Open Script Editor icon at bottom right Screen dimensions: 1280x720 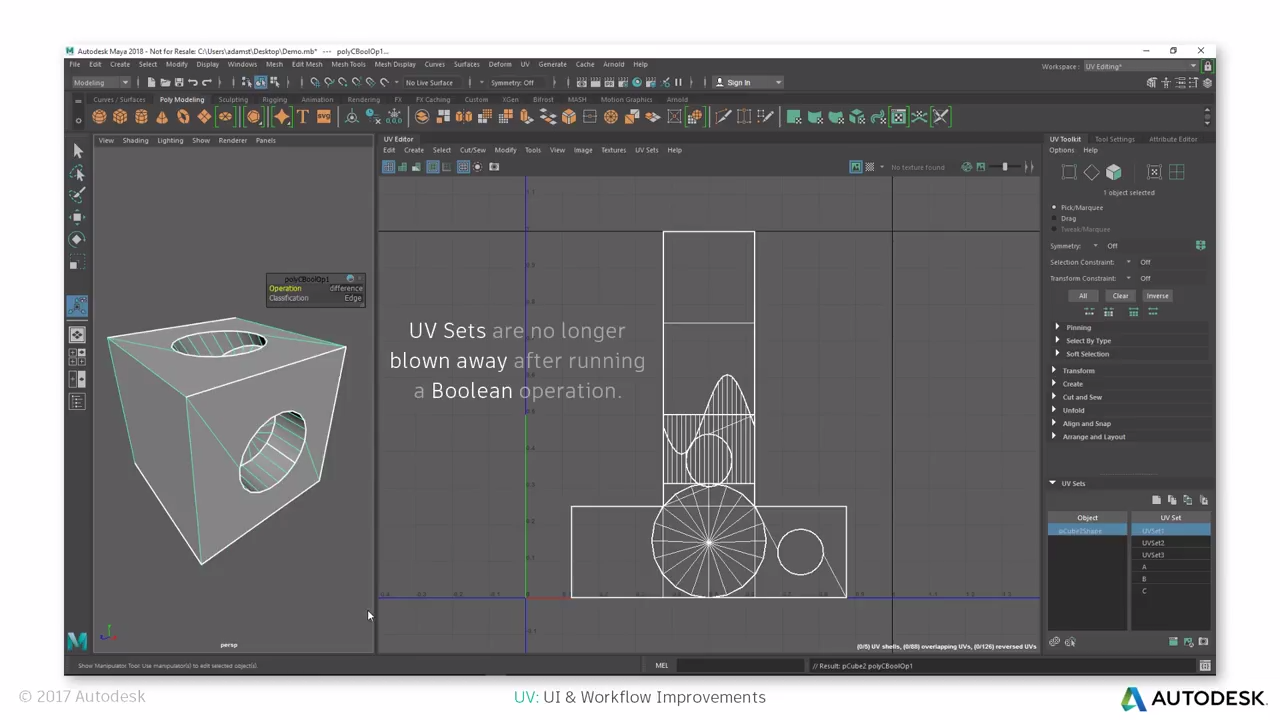pyautogui.click(x=1205, y=666)
